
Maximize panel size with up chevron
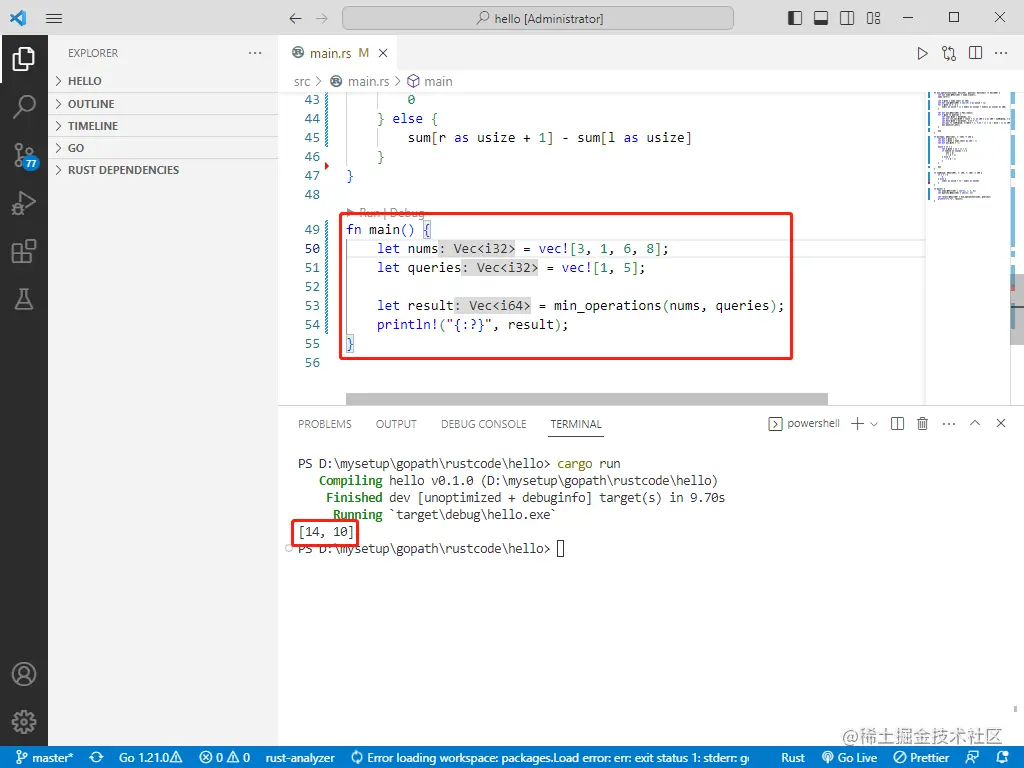tap(975, 423)
